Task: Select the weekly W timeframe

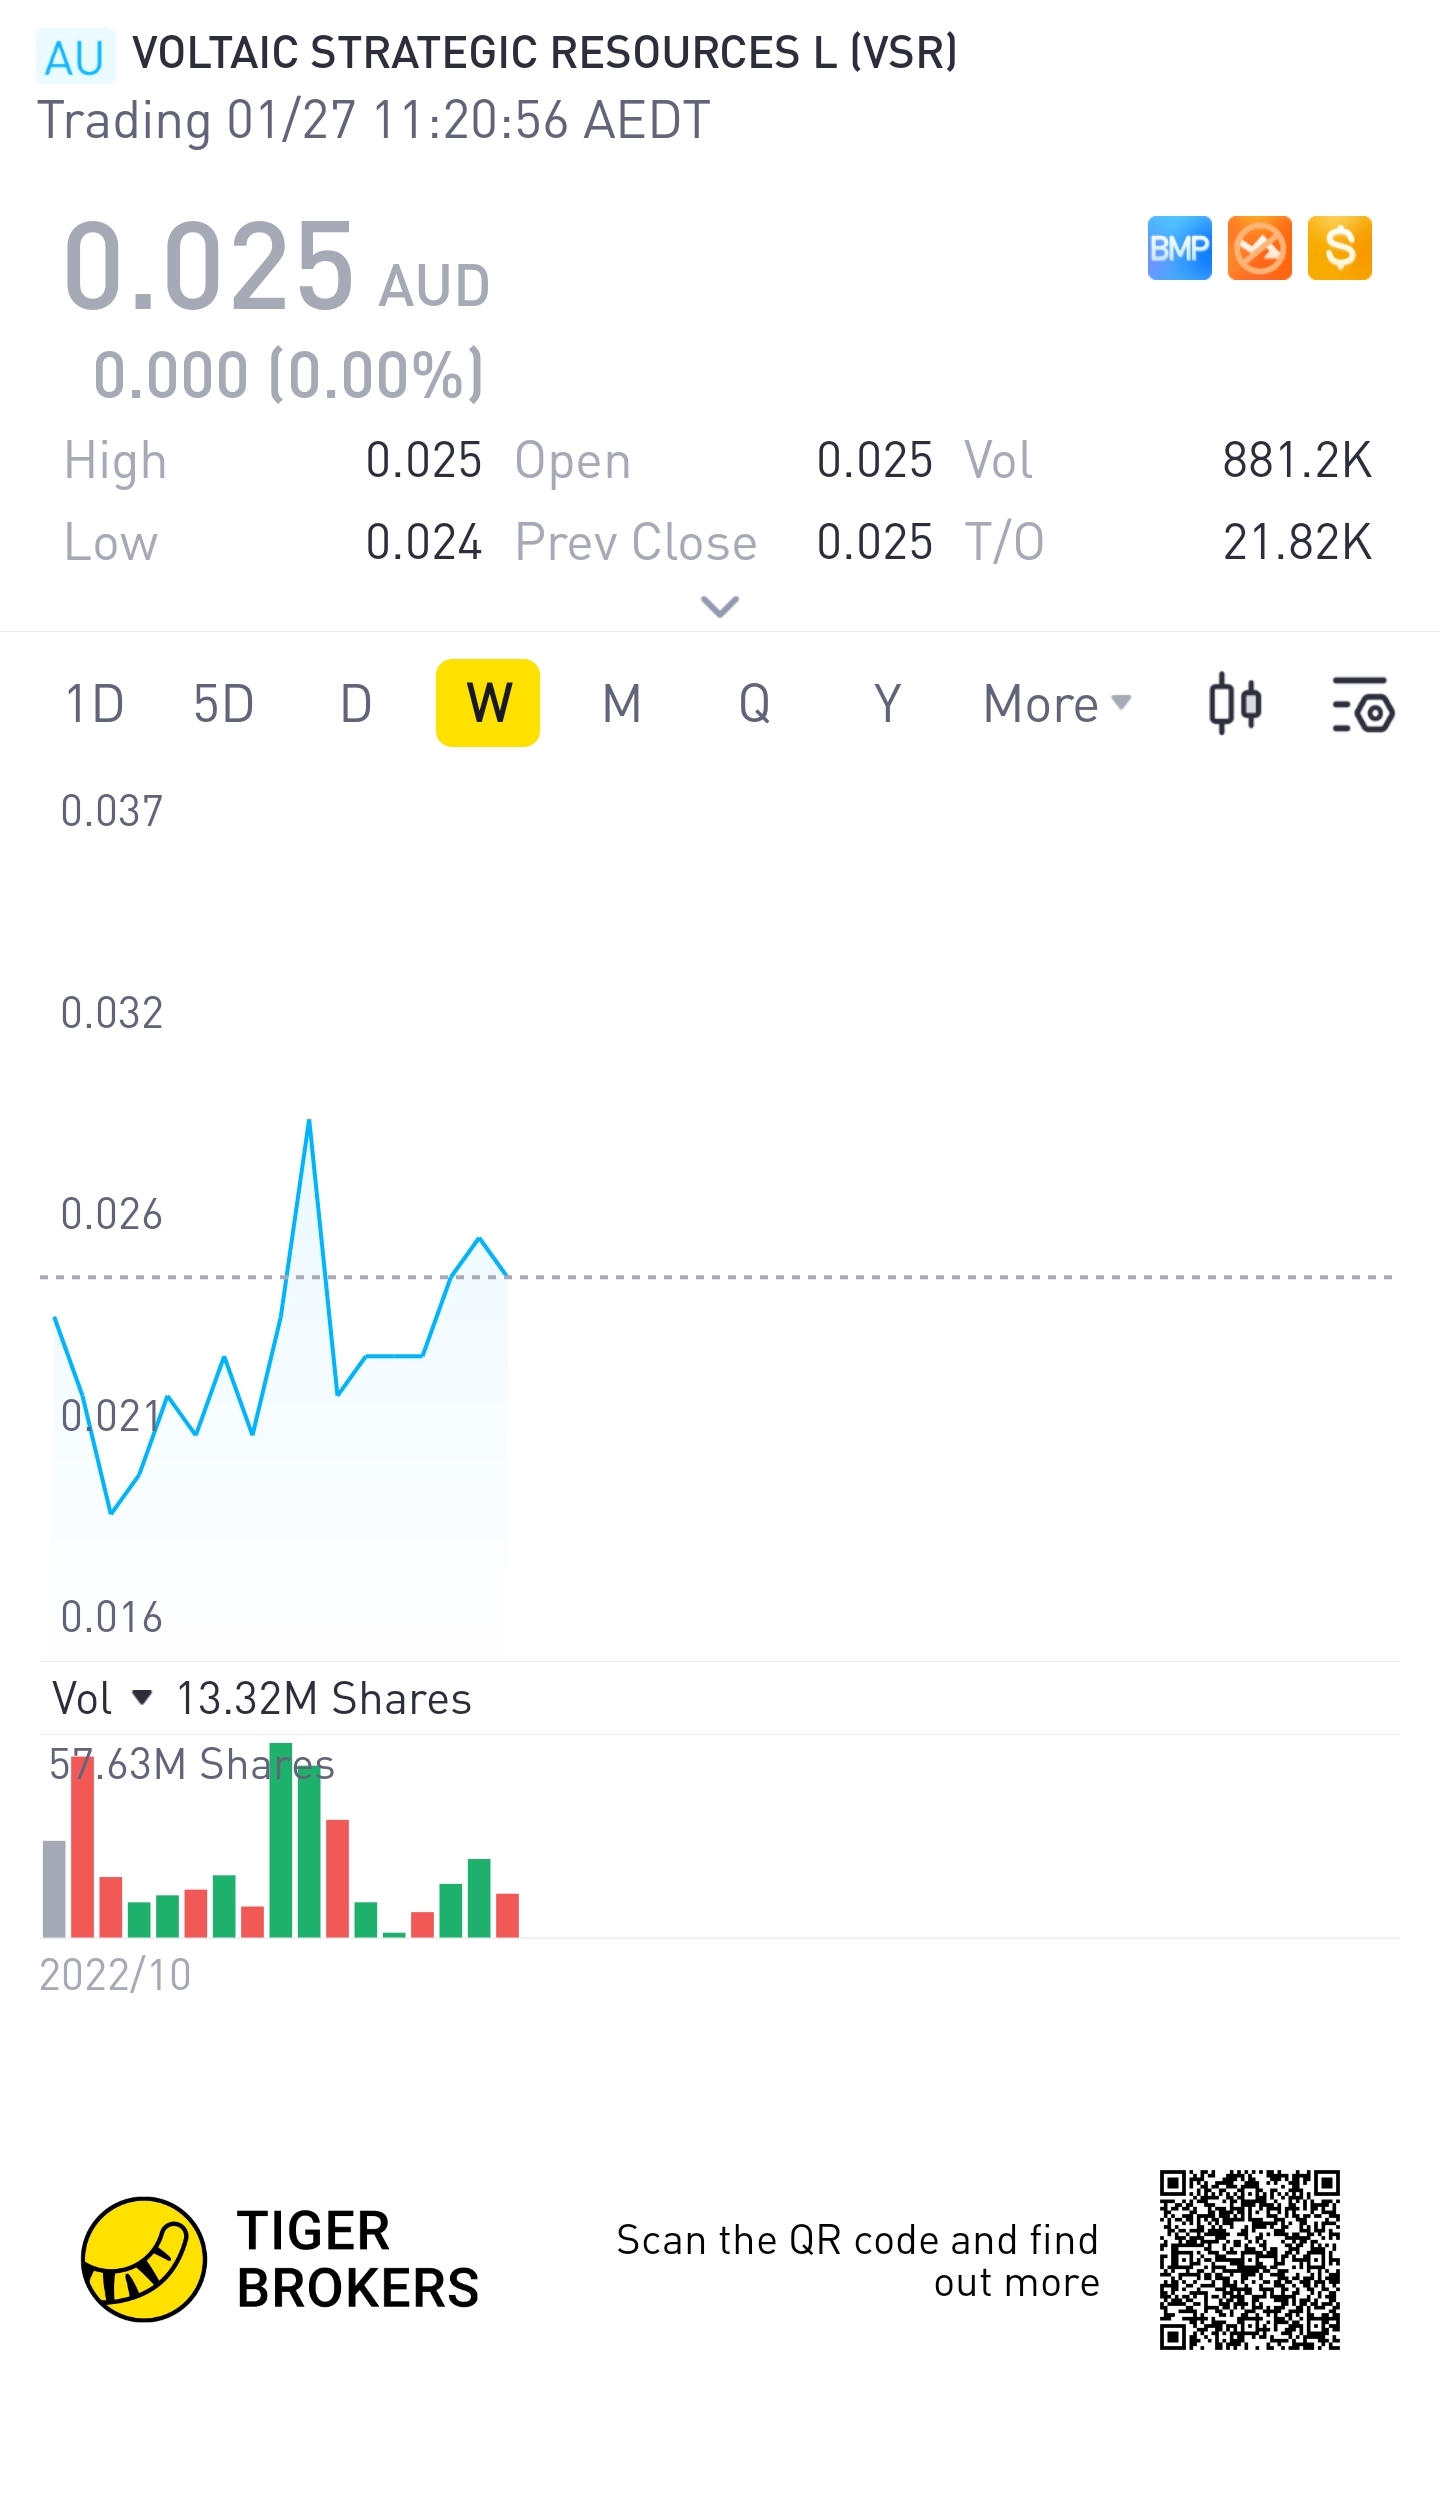Action: pos(488,703)
